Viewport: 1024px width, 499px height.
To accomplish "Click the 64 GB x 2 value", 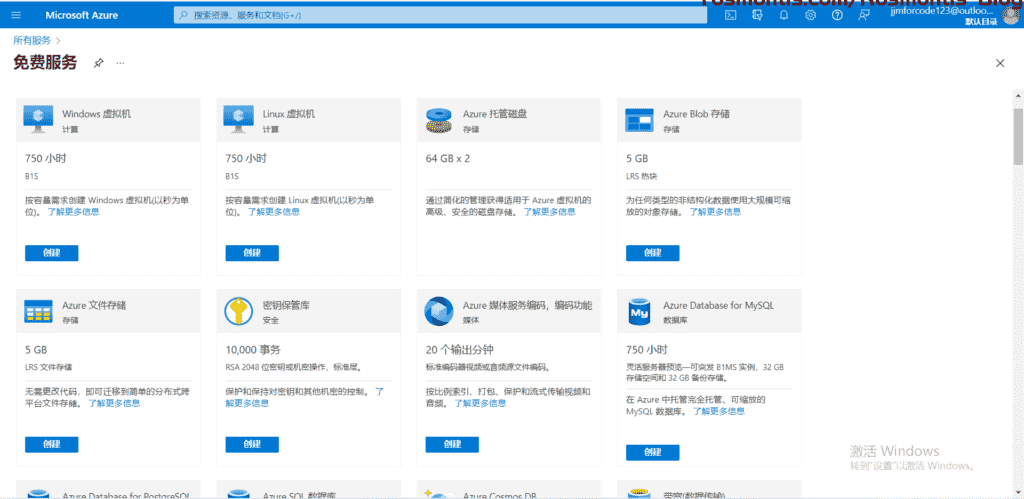I will [x=448, y=158].
